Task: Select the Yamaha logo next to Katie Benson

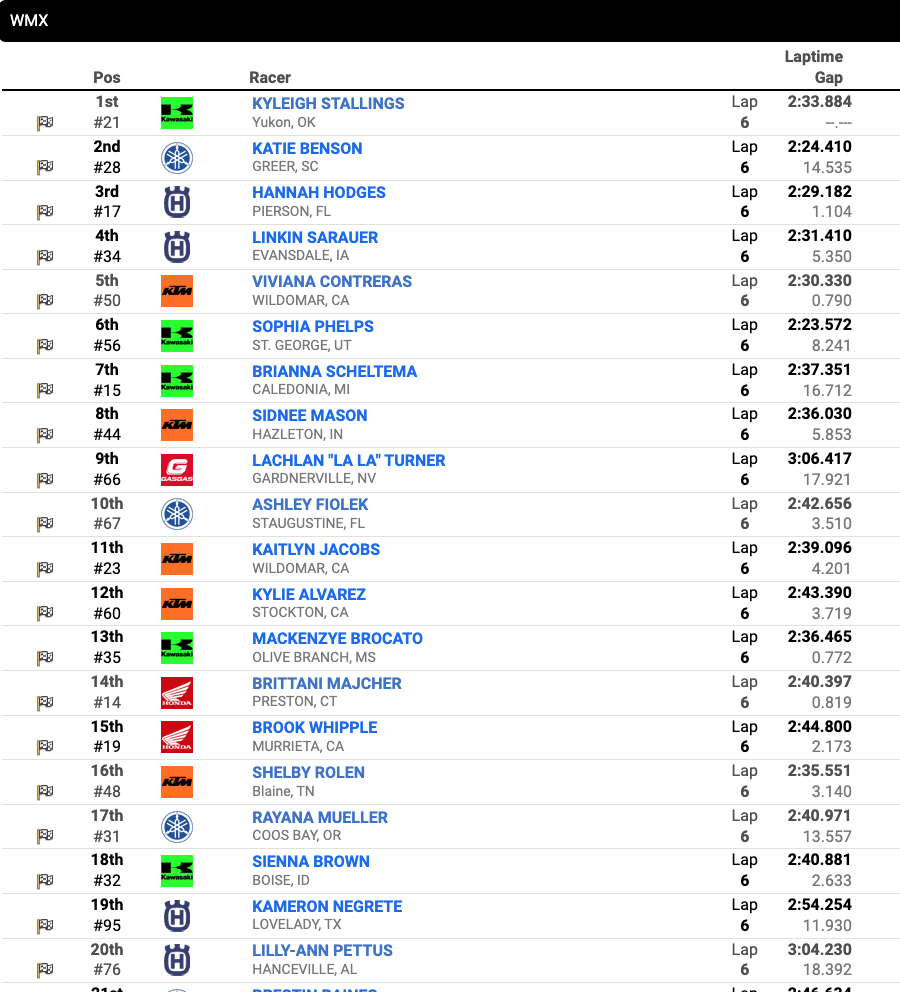Action: coord(177,156)
